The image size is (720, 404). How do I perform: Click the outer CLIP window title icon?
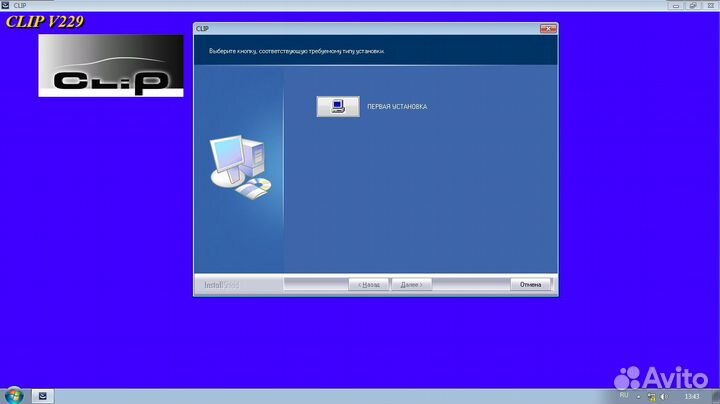click(x=6, y=6)
